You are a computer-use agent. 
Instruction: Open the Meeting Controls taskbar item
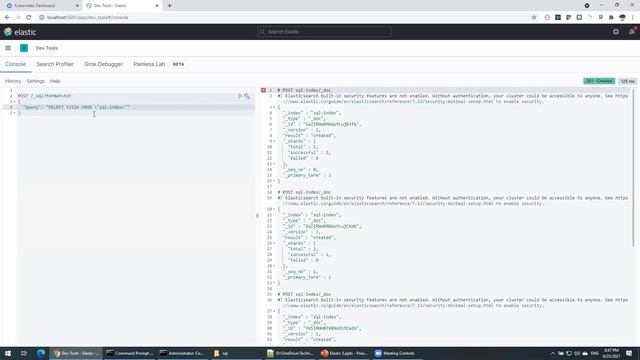tap(395, 353)
